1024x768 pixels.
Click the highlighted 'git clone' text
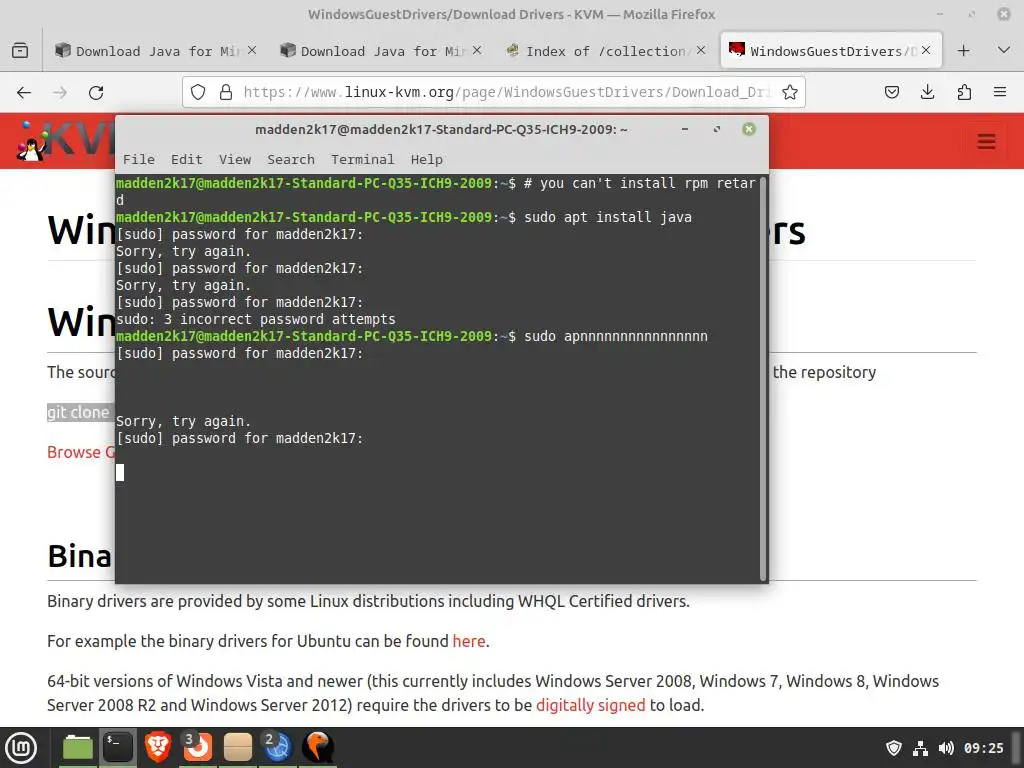[78, 412]
